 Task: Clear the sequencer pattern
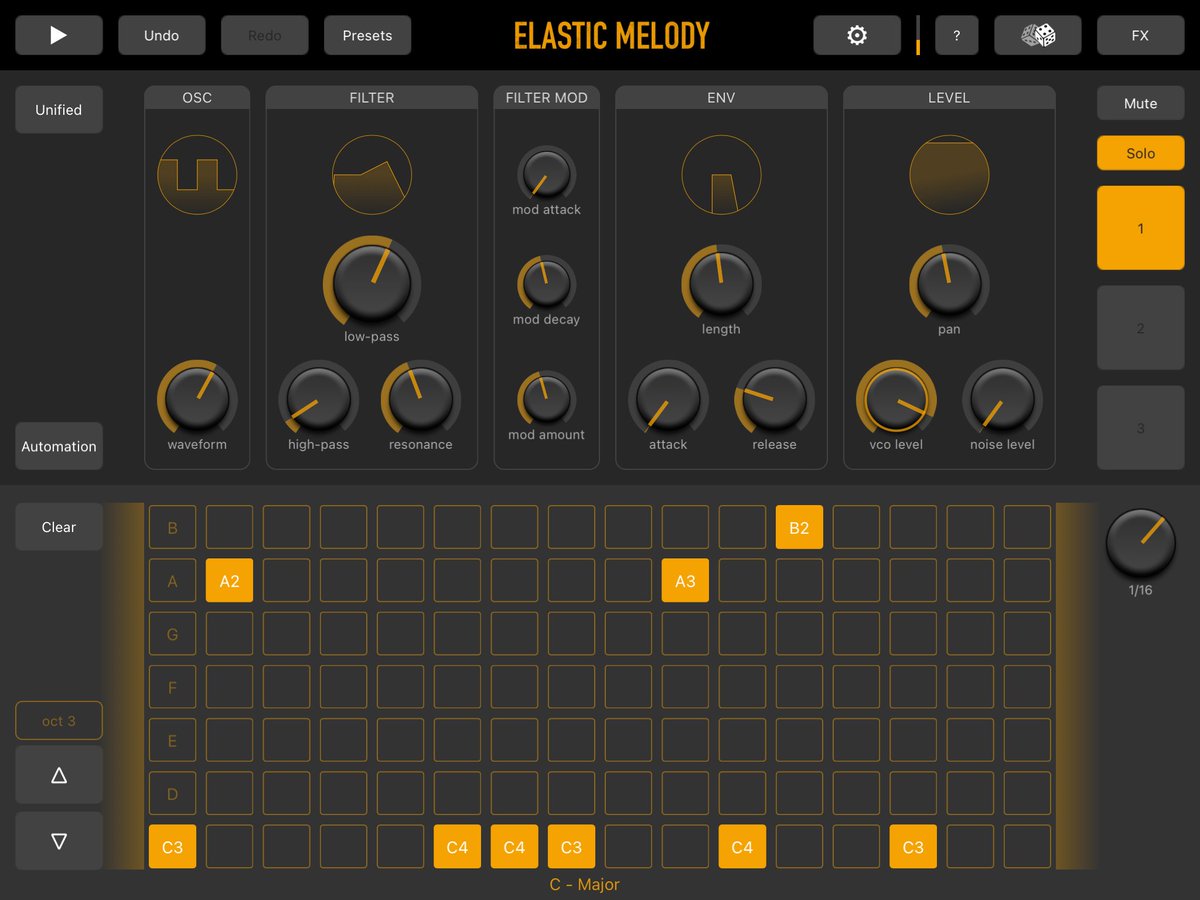pos(58,526)
